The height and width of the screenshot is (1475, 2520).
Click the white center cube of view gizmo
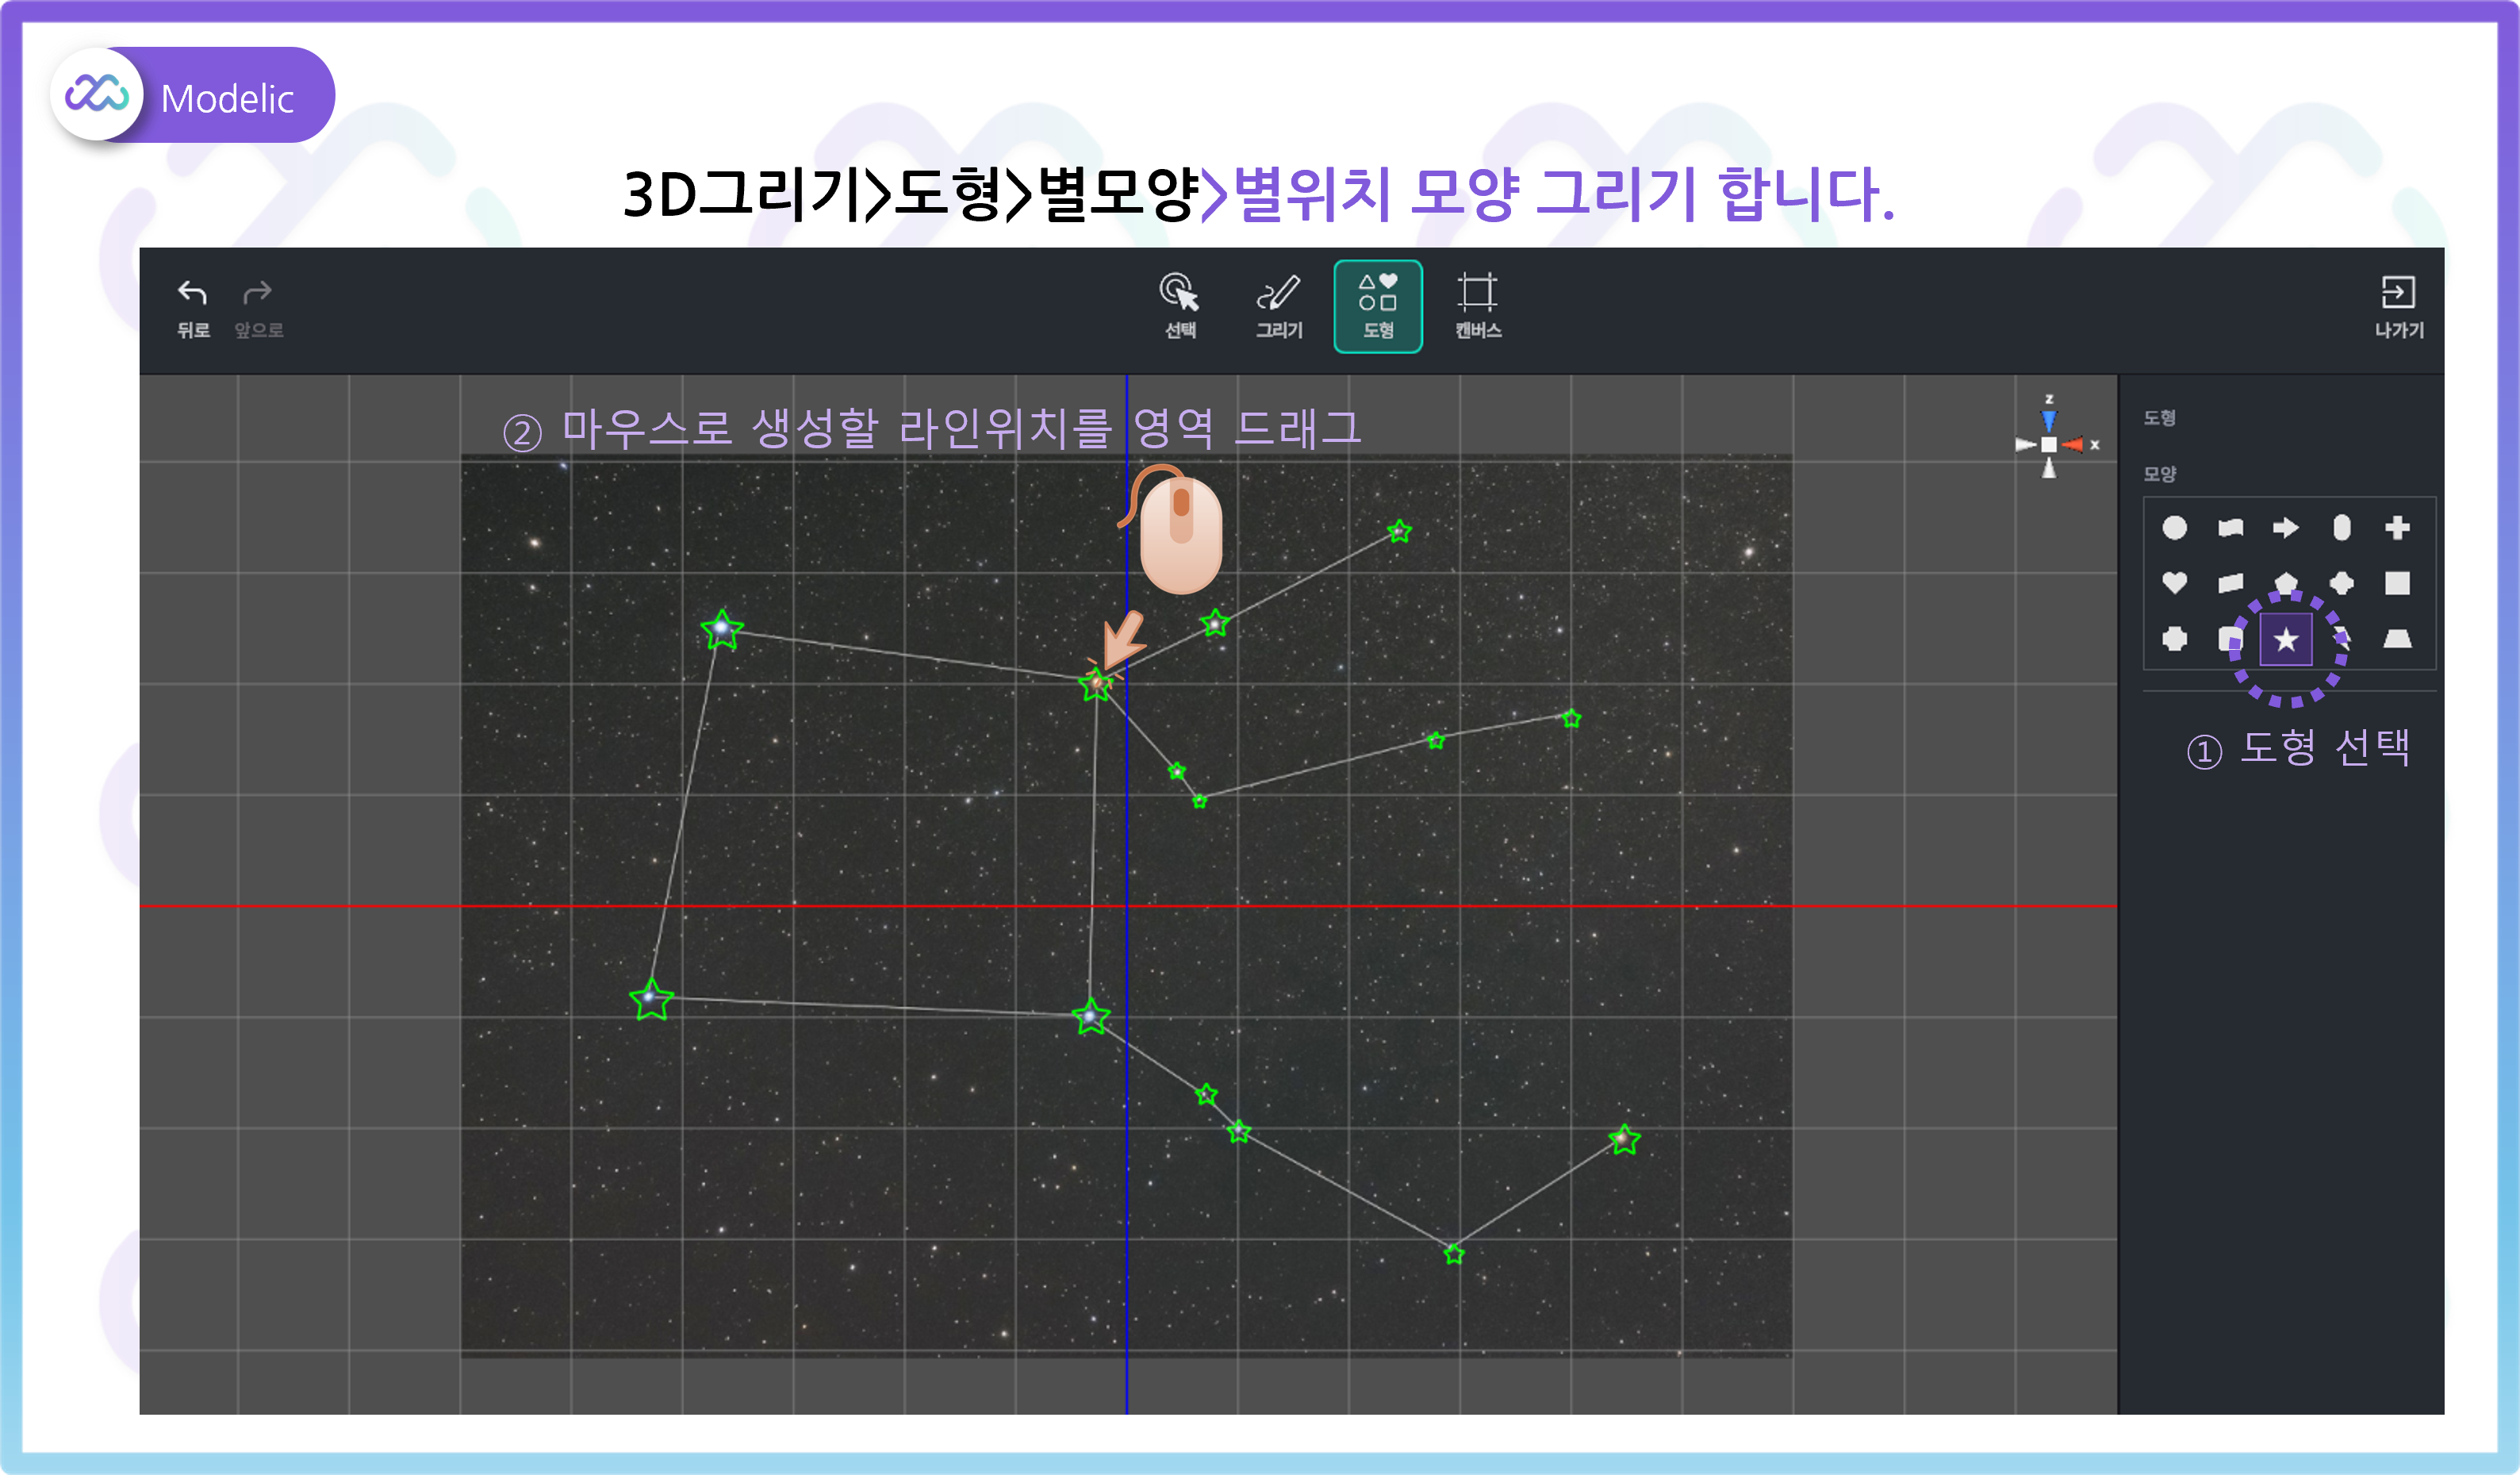pos(2049,445)
